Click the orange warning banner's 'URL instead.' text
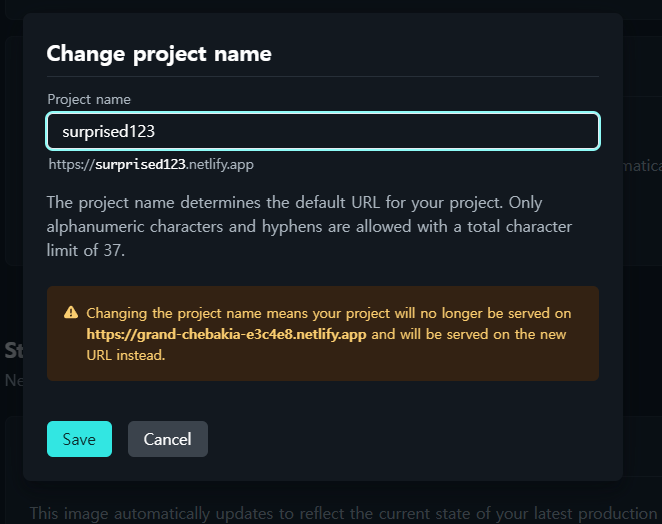 (126, 355)
